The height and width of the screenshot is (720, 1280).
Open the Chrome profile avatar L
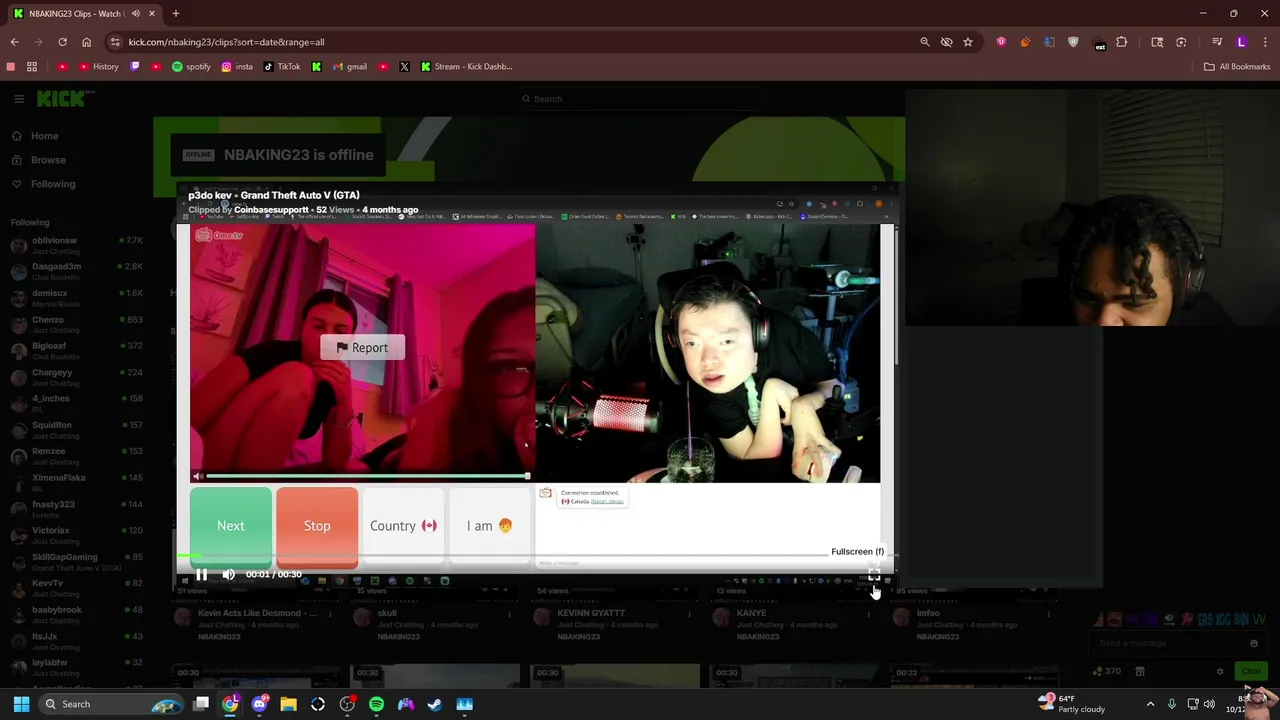coord(1241,42)
